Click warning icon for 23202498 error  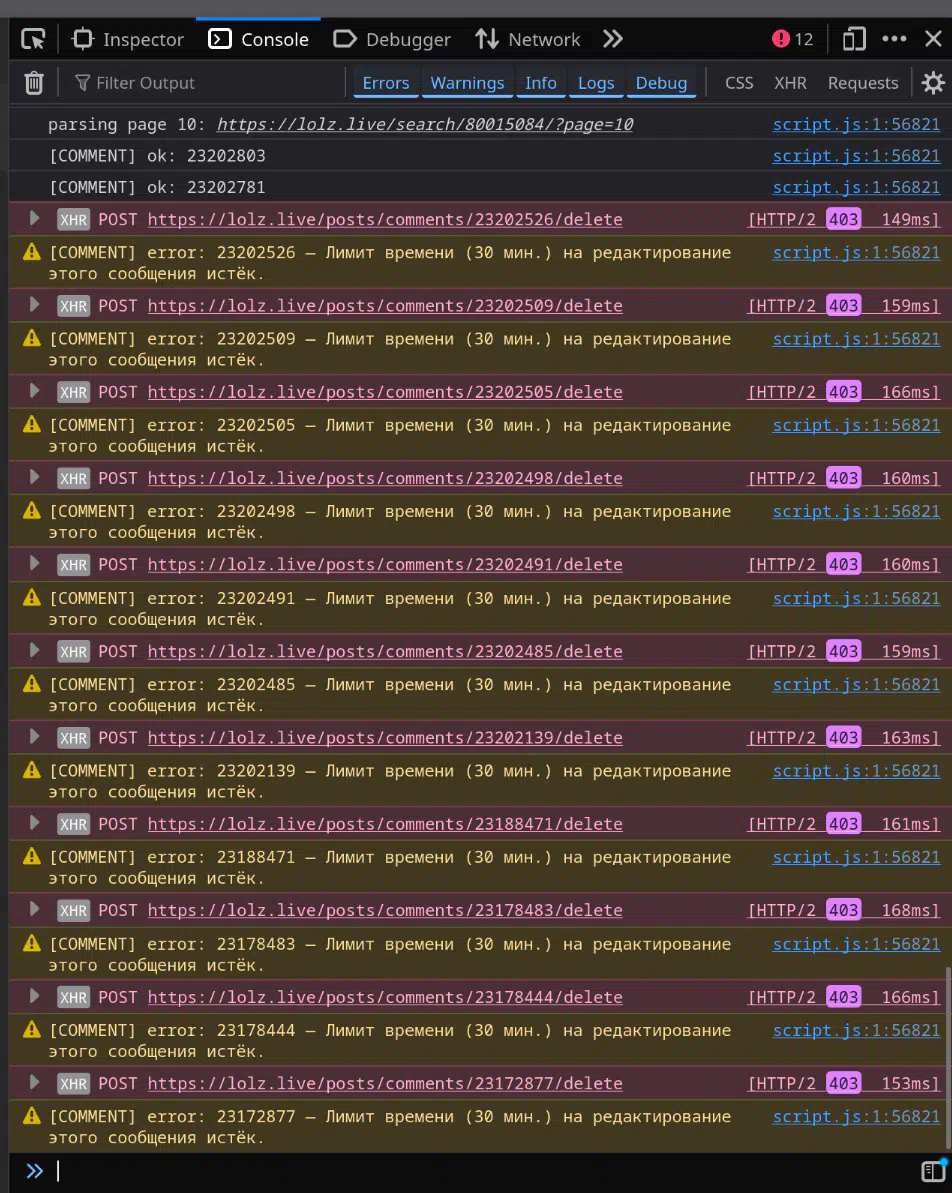tap(31, 511)
